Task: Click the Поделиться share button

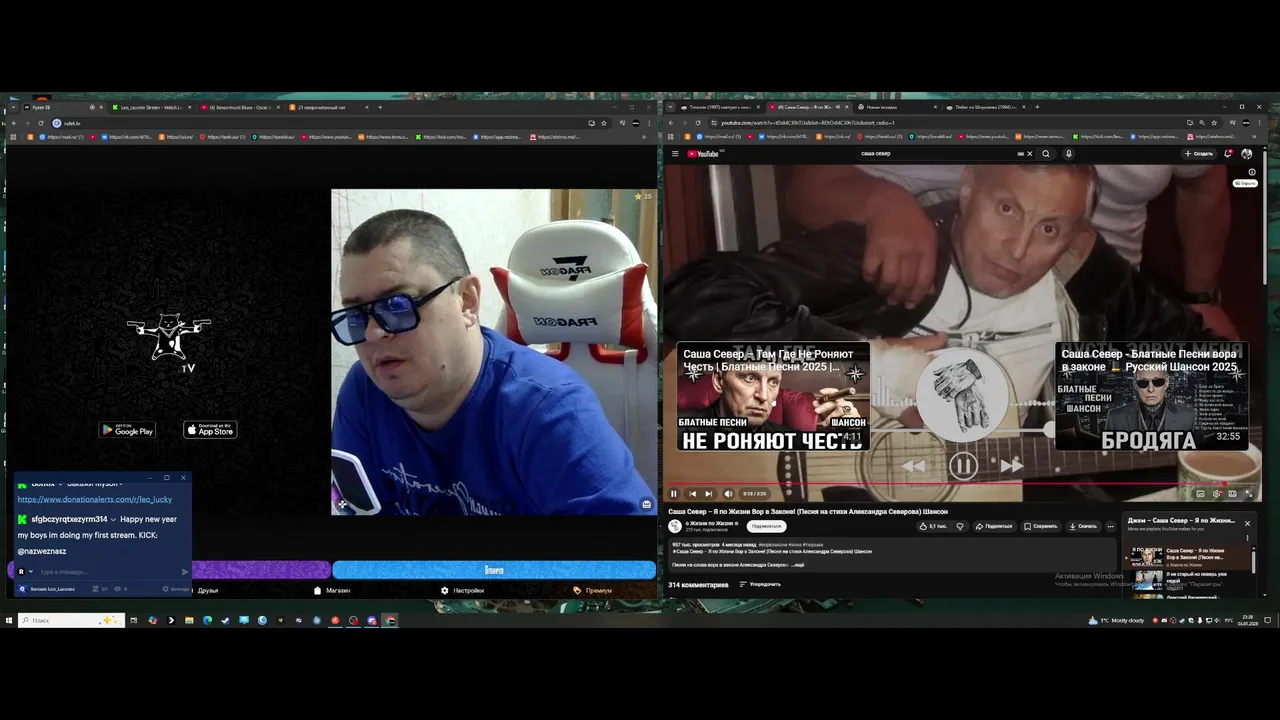Action: pyautogui.click(x=995, y=526)
